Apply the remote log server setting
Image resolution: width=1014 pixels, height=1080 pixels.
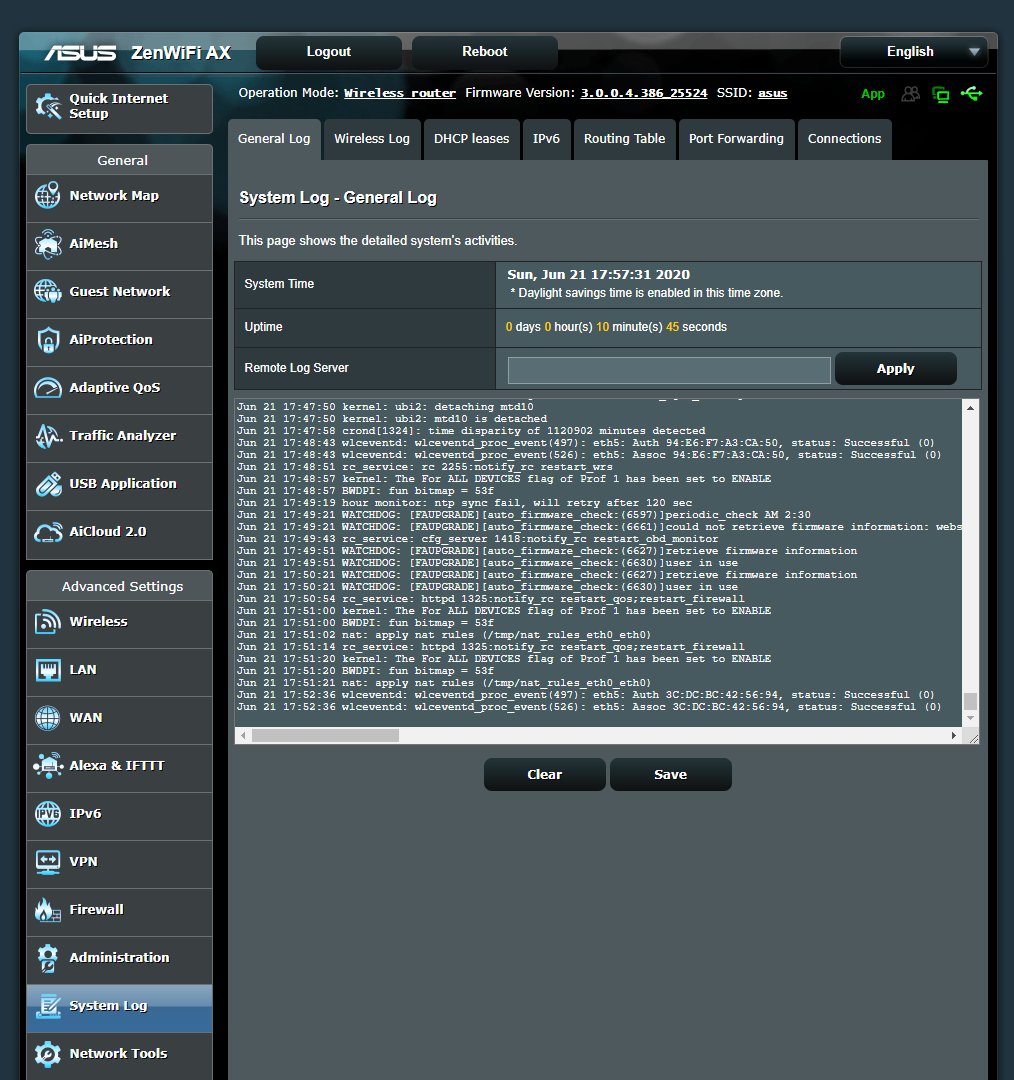click(x=896, y=368)
